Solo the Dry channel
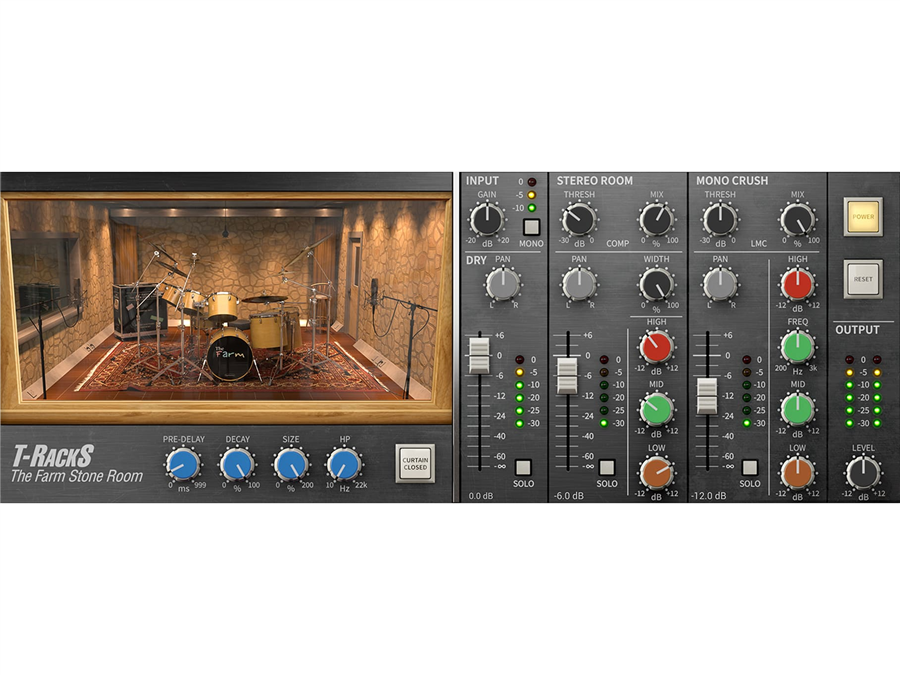 tap(524, 467)
